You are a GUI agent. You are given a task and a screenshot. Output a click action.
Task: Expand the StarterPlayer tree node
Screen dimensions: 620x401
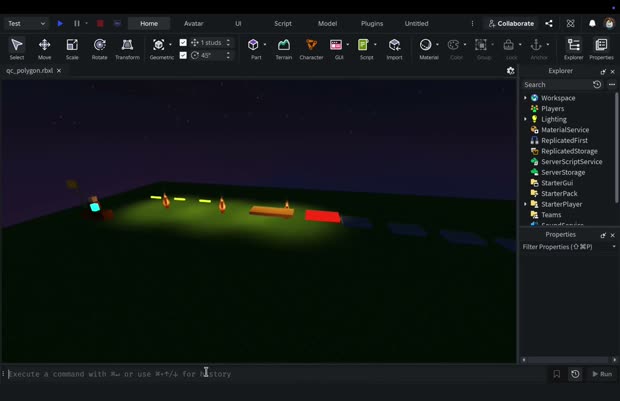coord(525,204)
